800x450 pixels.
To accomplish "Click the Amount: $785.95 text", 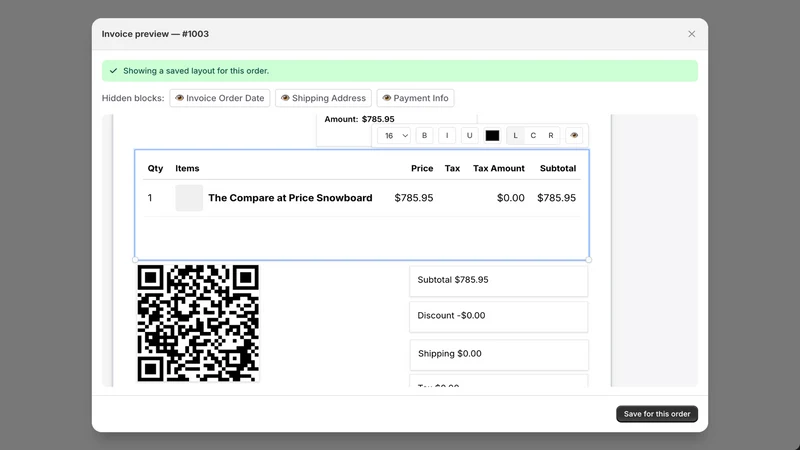I will click(x=359, y=119).
